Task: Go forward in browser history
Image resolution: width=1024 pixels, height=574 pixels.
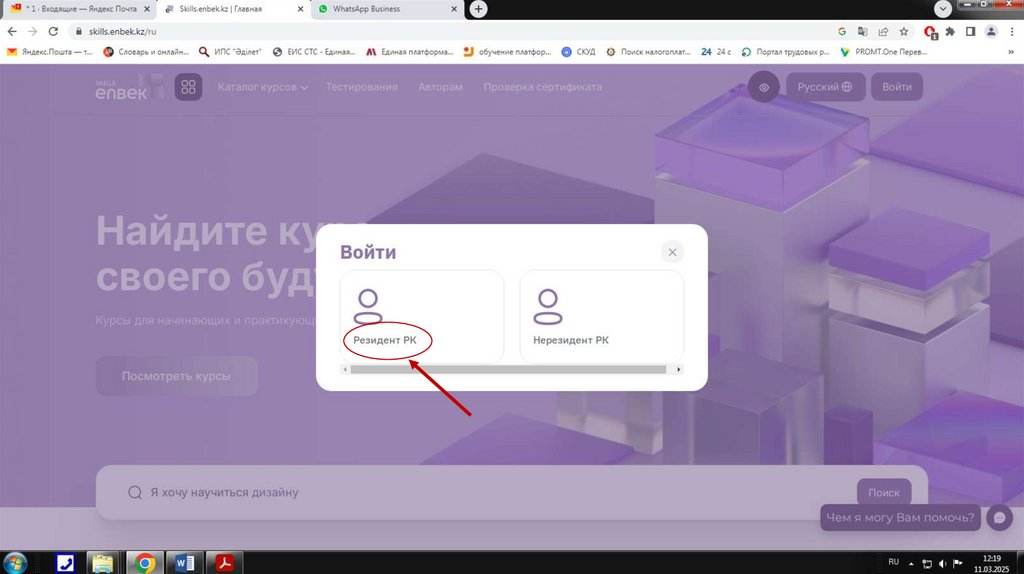Action: [33, 31]
